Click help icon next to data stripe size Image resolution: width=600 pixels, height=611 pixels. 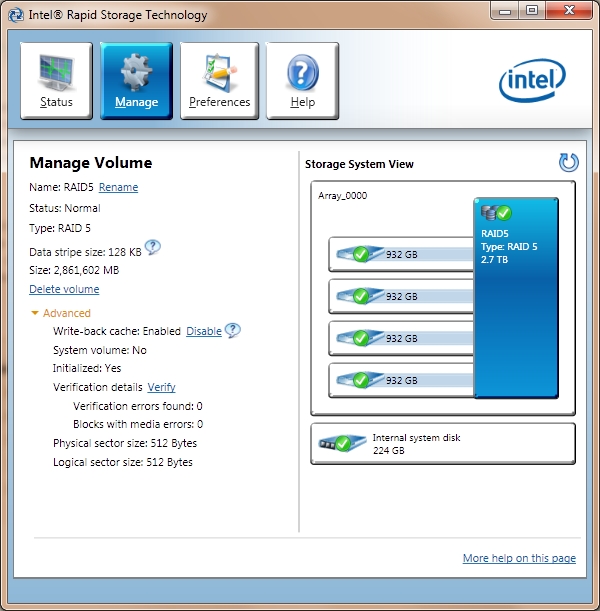(153, 248)
